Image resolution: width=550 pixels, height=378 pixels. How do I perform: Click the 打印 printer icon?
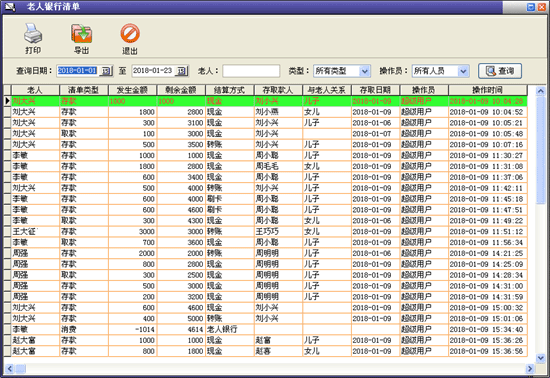[33, 33]
